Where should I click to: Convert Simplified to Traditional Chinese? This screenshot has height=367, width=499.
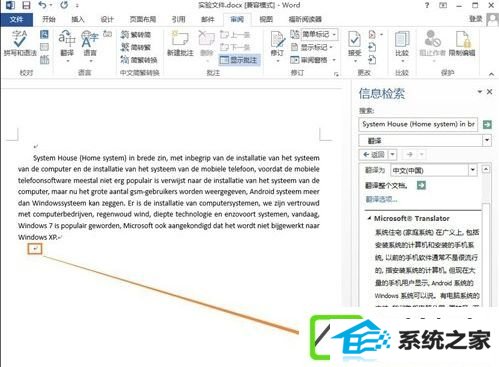point(136,47)
